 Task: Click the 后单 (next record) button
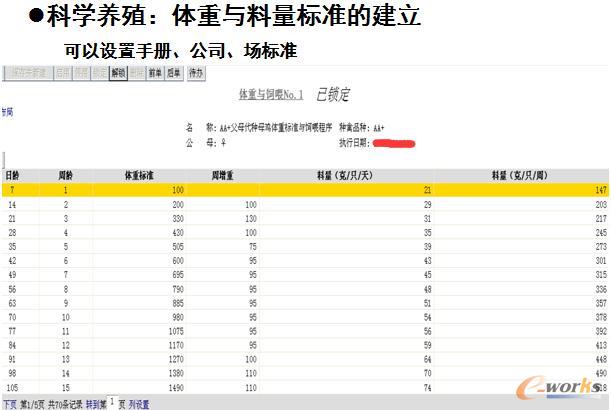coord(174,73)
